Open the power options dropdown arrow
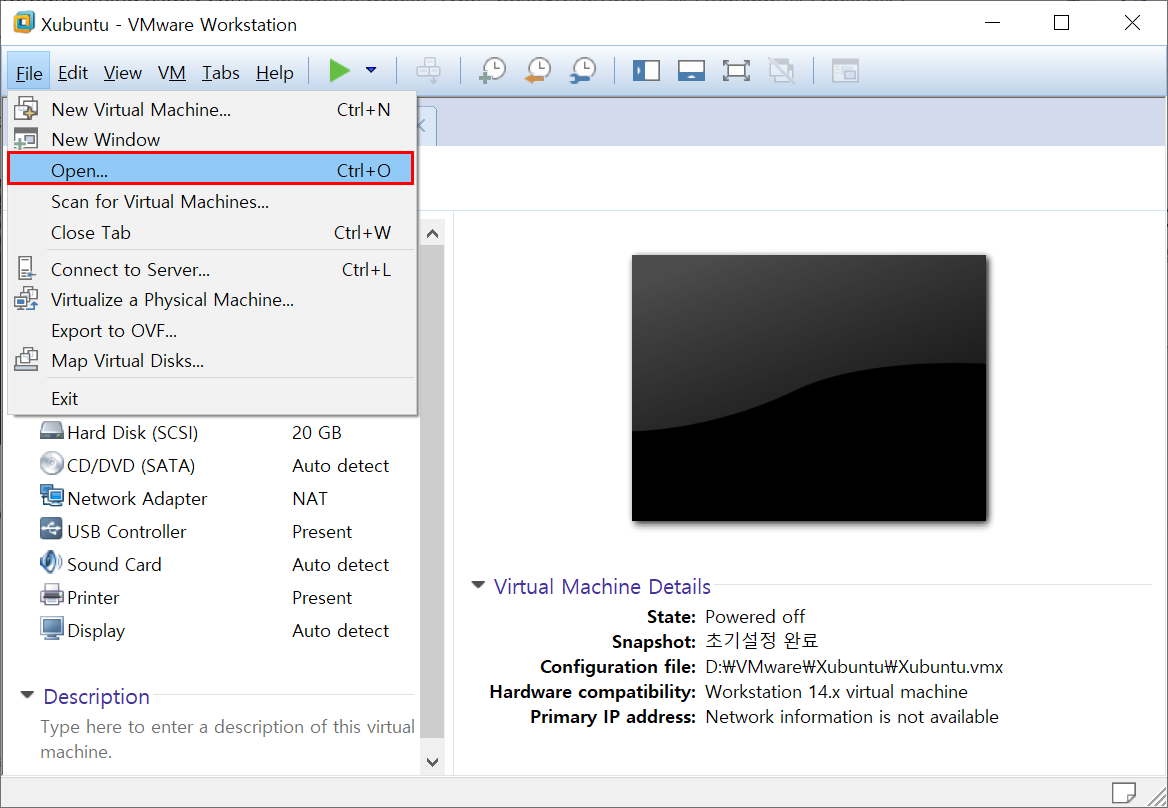 coord(371,71)
